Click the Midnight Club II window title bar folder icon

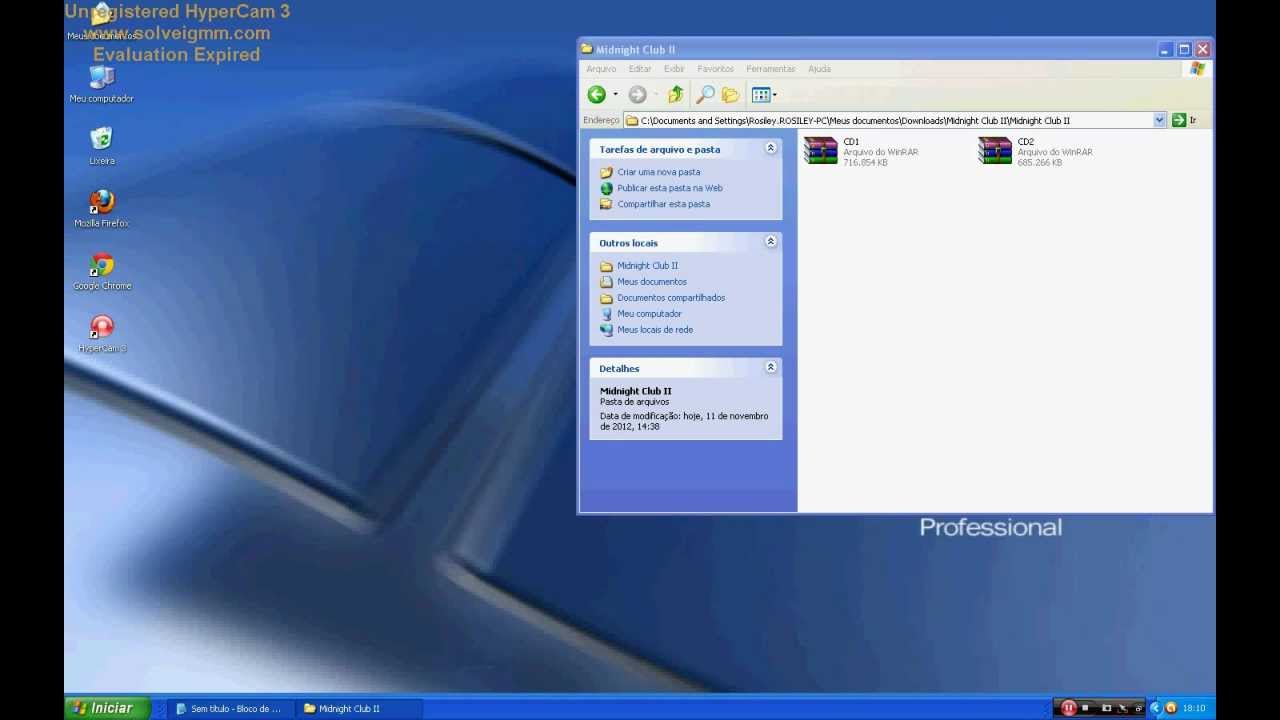click(x=588, y=49)
